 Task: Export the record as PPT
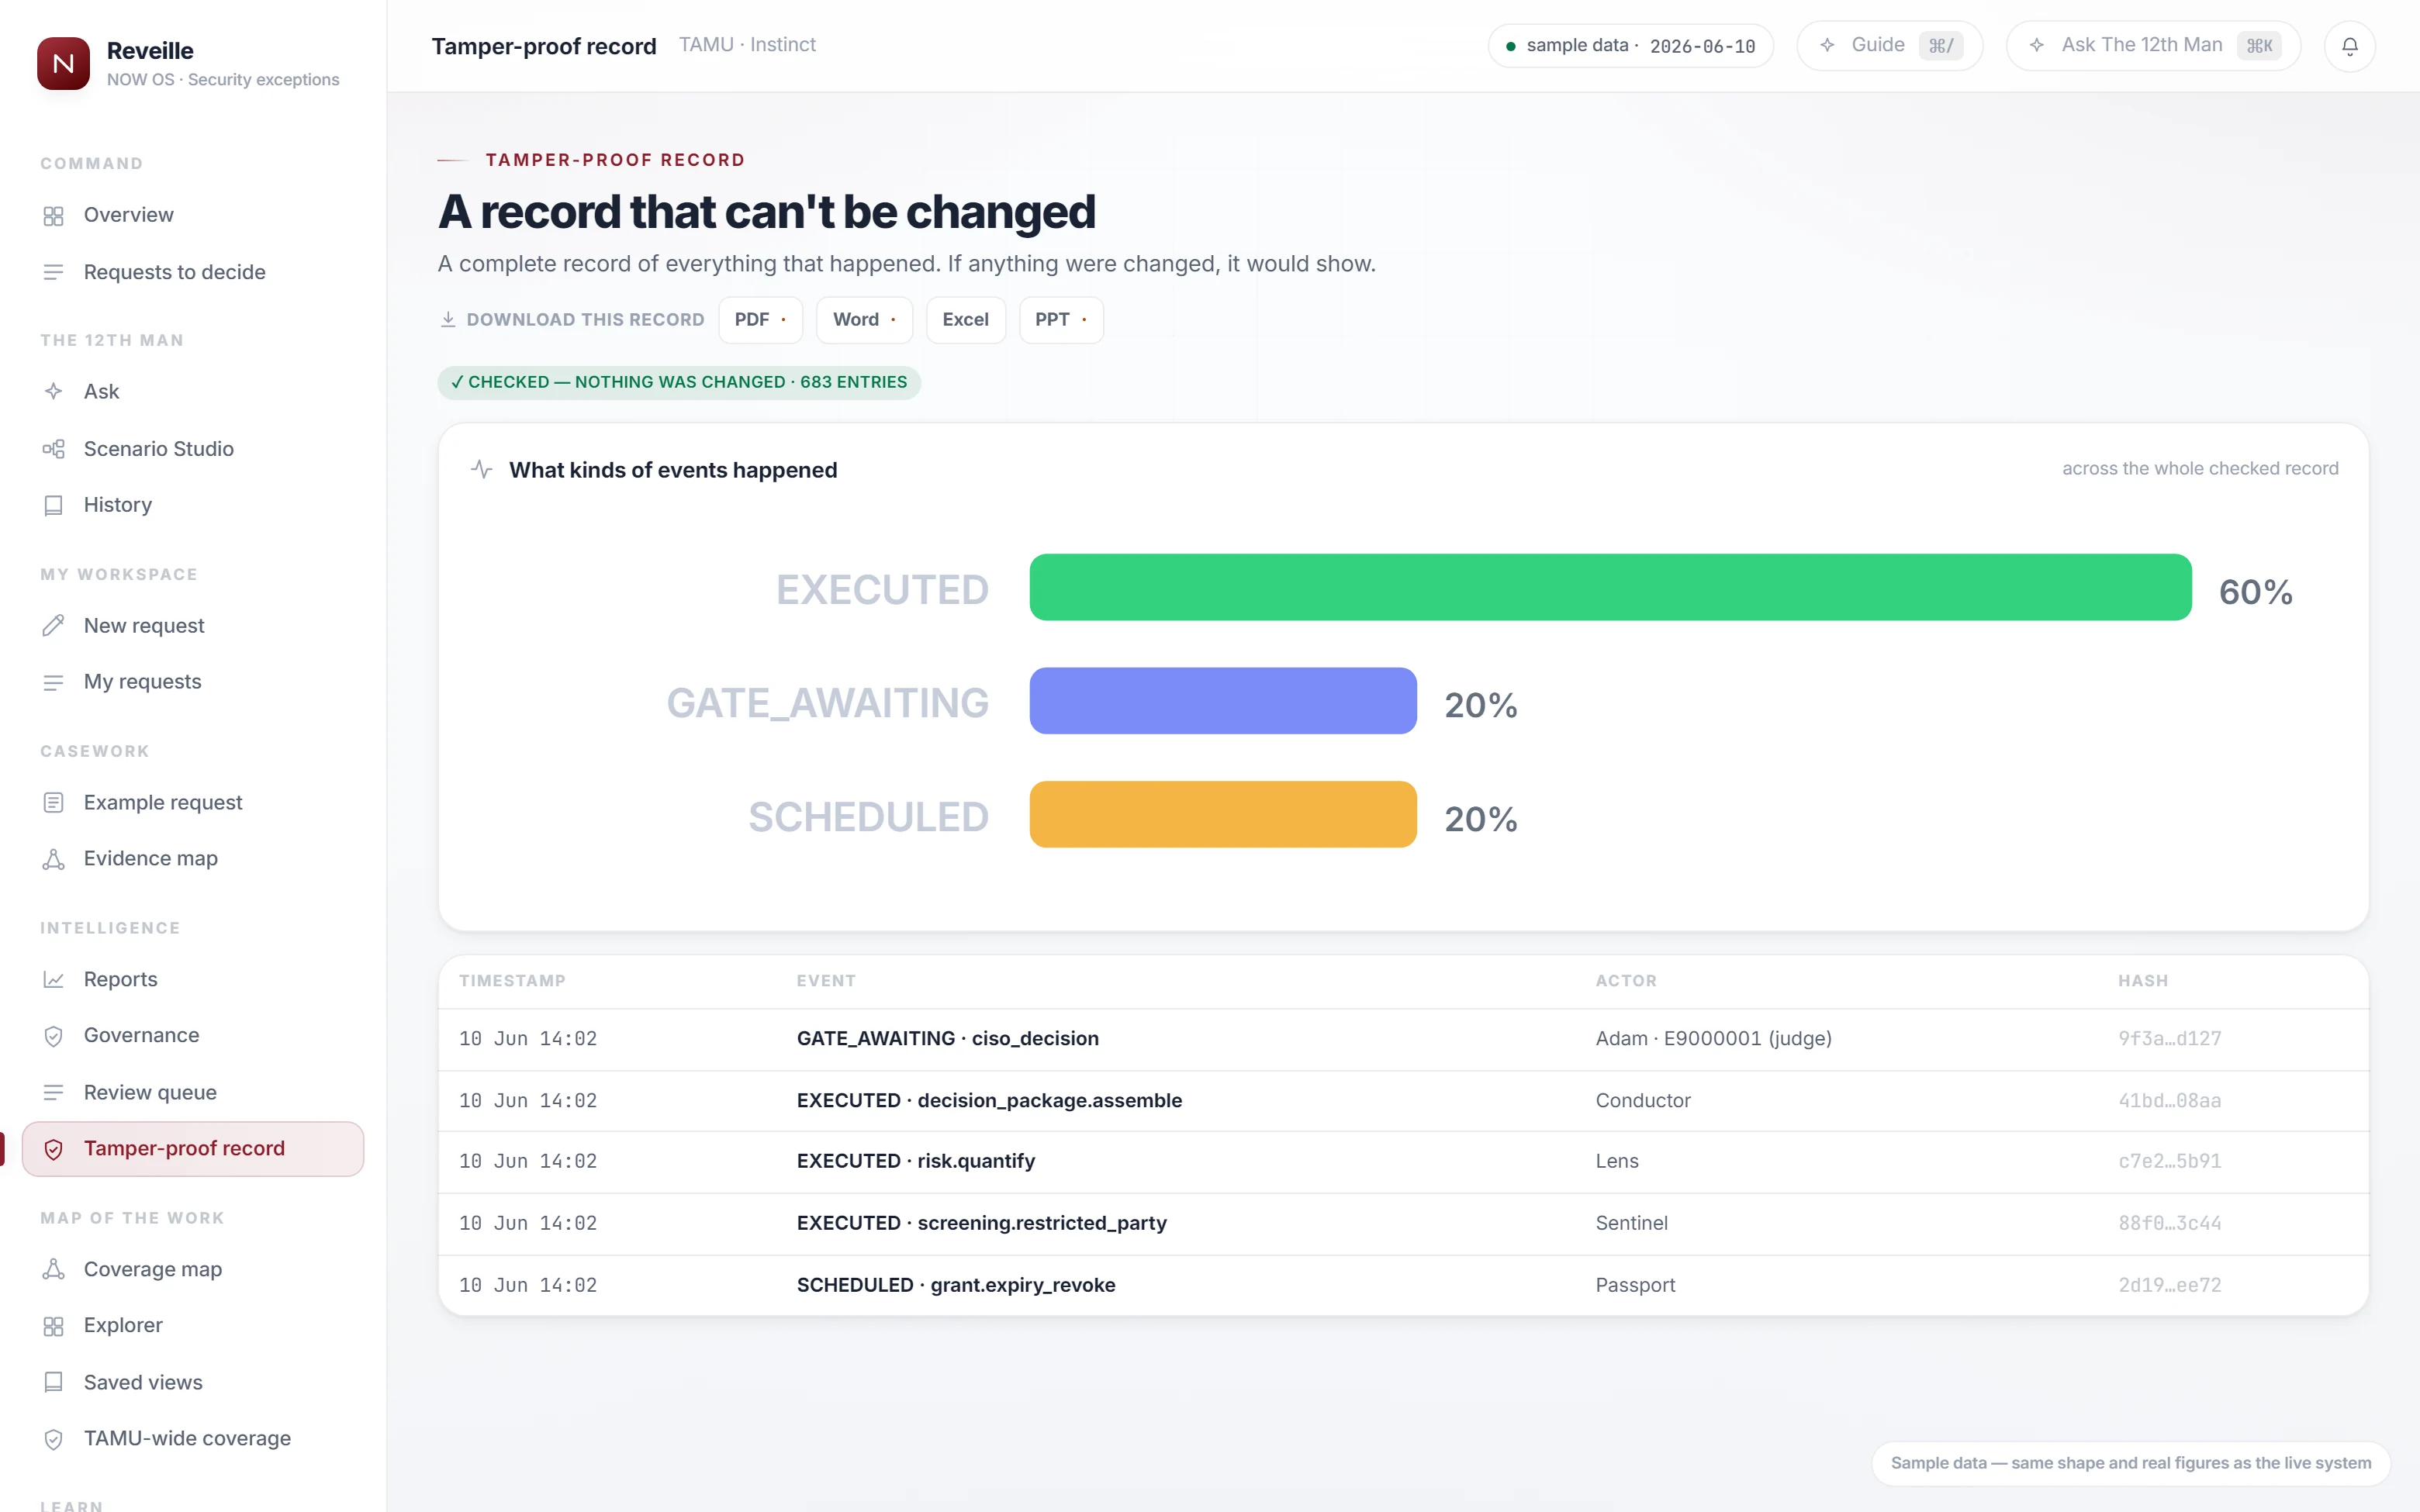[1061, 320]
